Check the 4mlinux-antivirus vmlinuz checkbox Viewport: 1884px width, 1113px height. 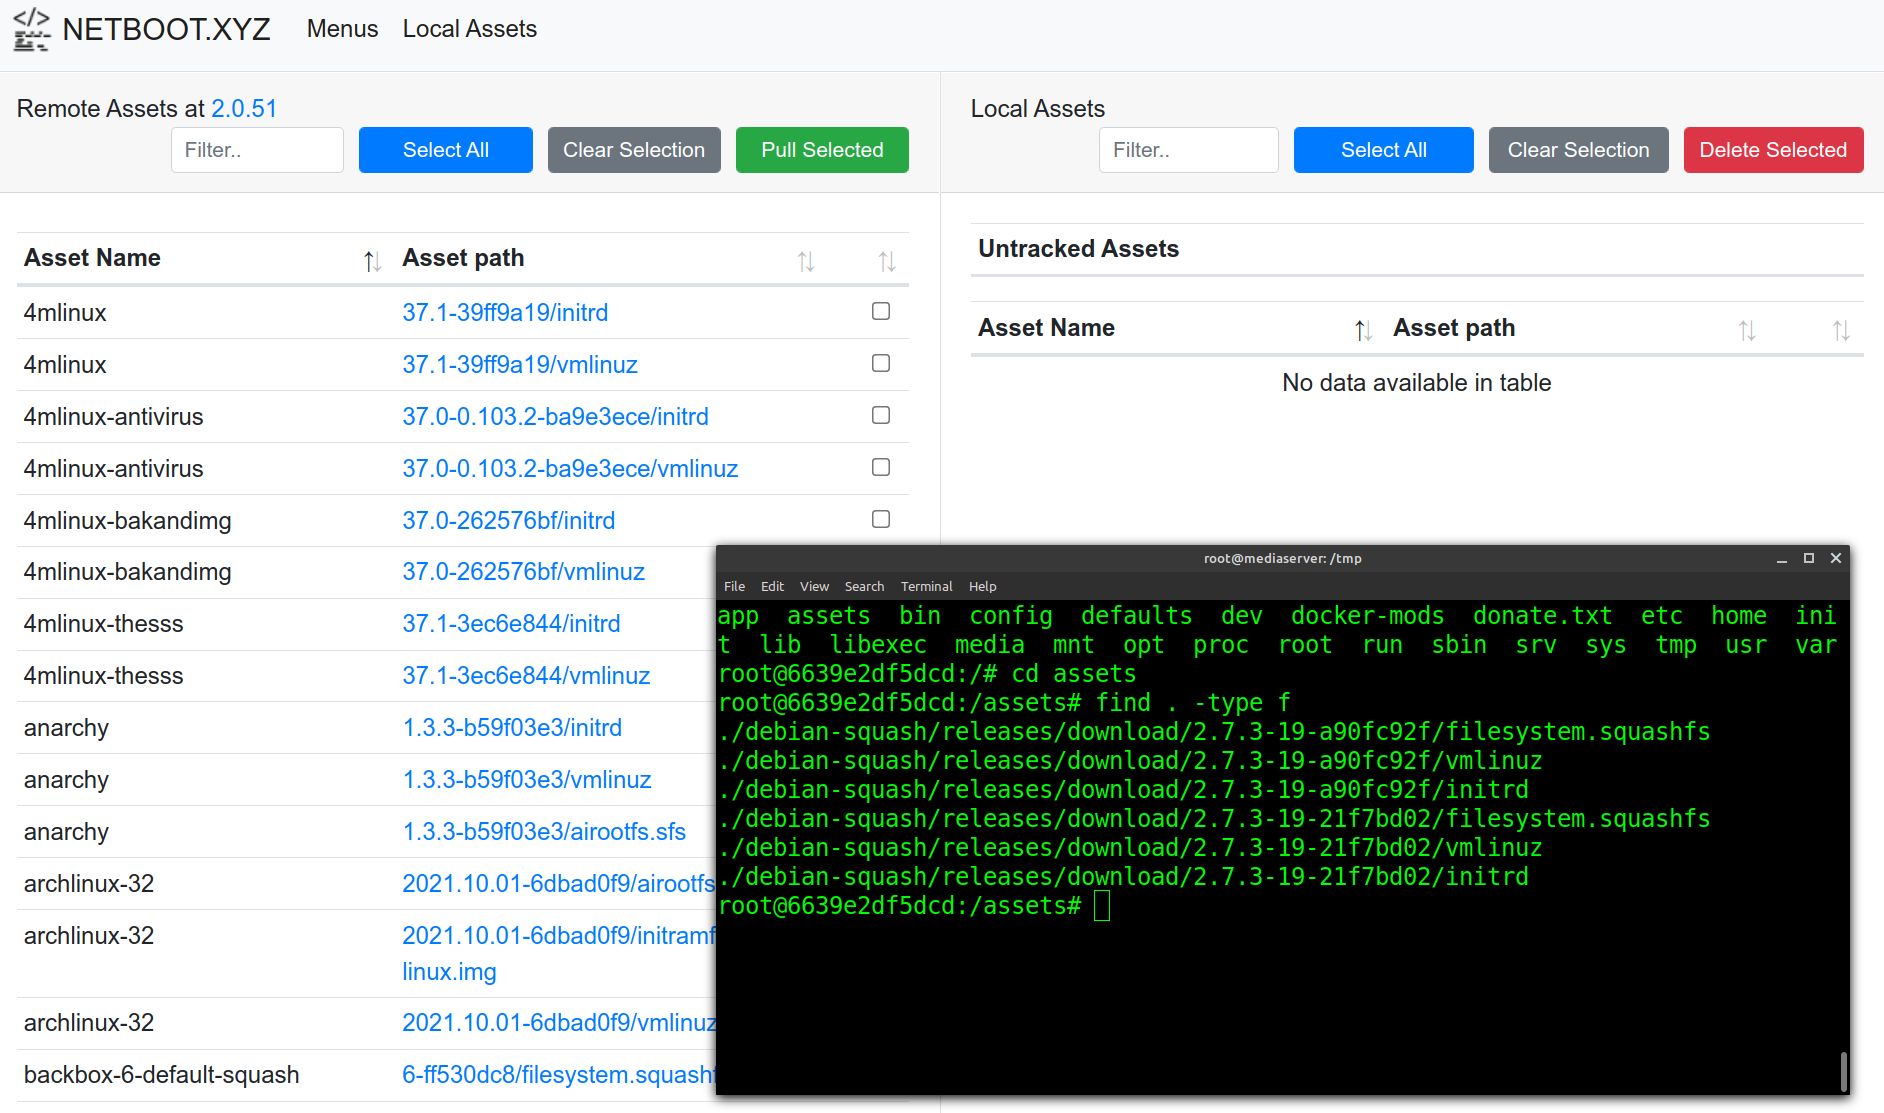click(x=881, y=467)
